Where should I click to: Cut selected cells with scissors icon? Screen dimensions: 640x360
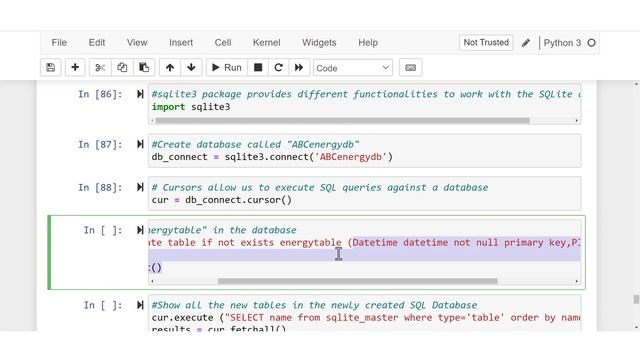pyautogui.click(x=100, y=67)
